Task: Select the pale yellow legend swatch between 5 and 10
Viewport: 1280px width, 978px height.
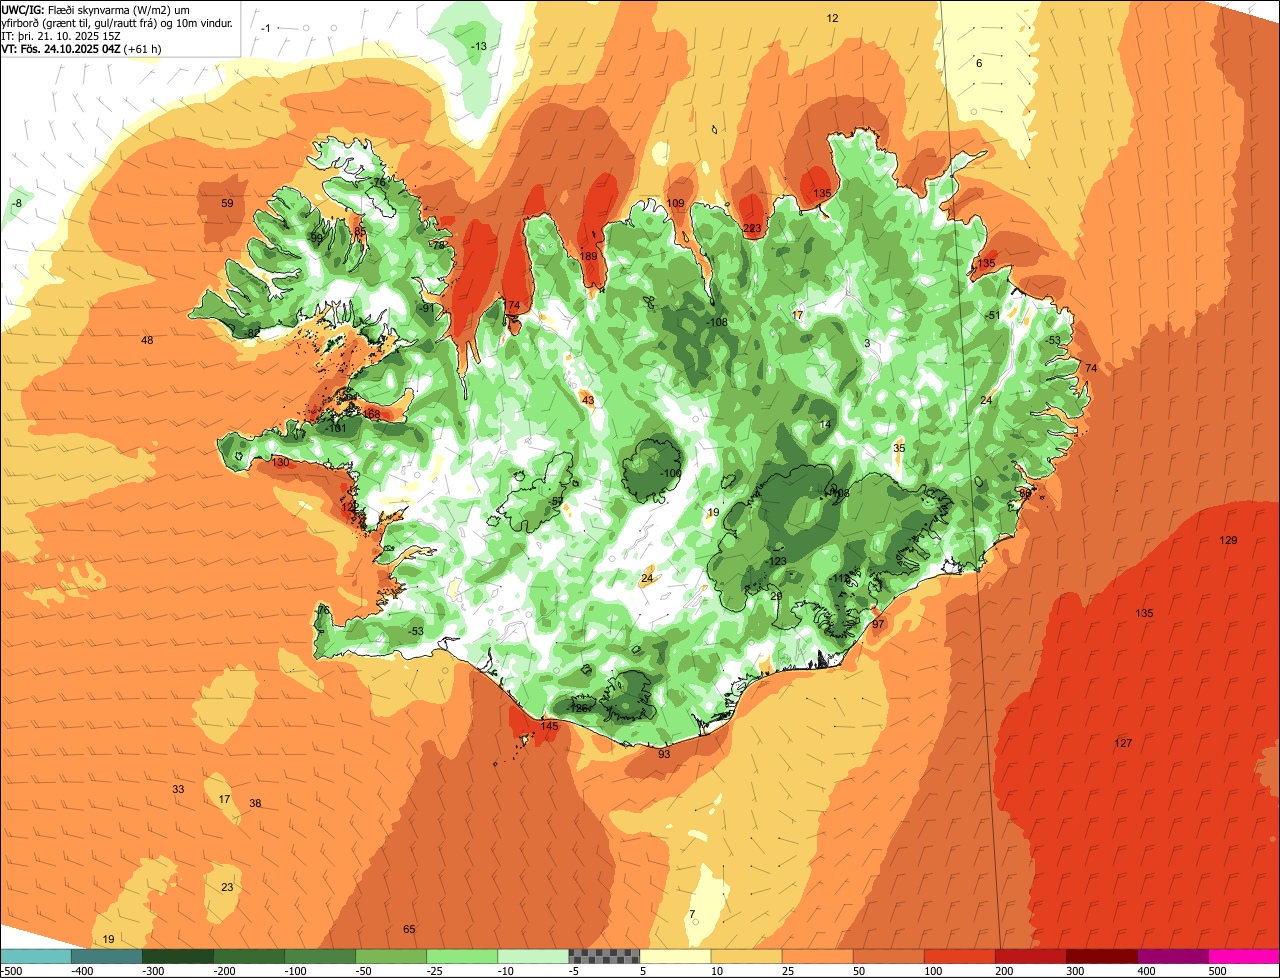Action: coord(675,956)
